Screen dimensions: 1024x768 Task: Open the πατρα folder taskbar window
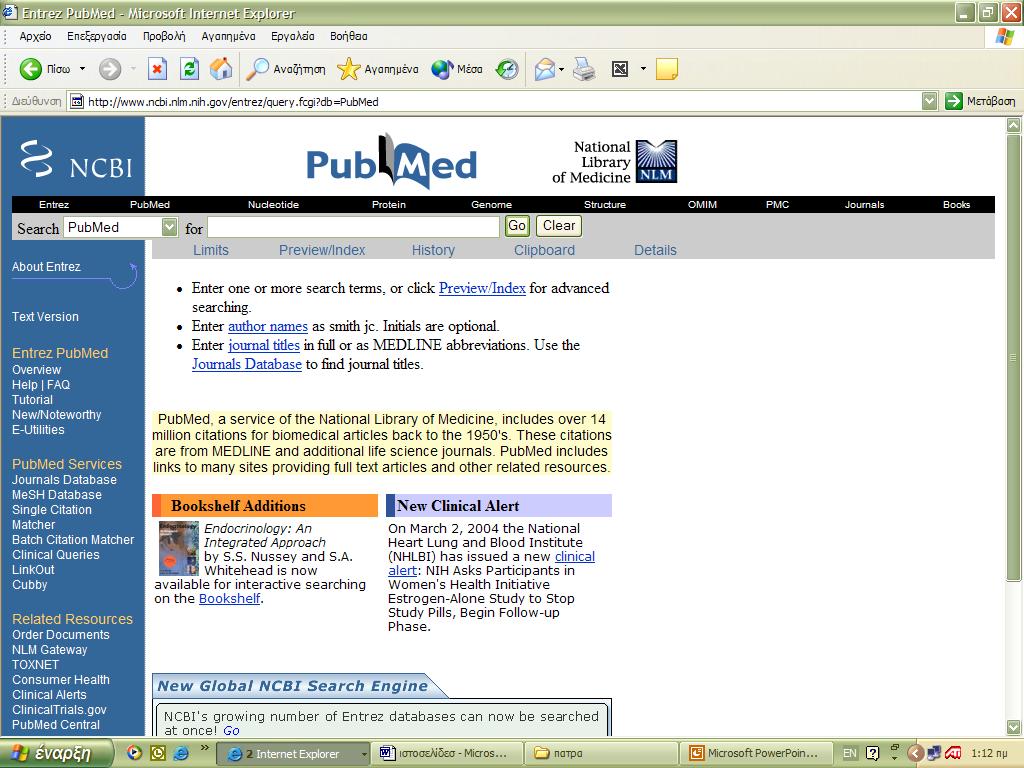tap(600, 753)
